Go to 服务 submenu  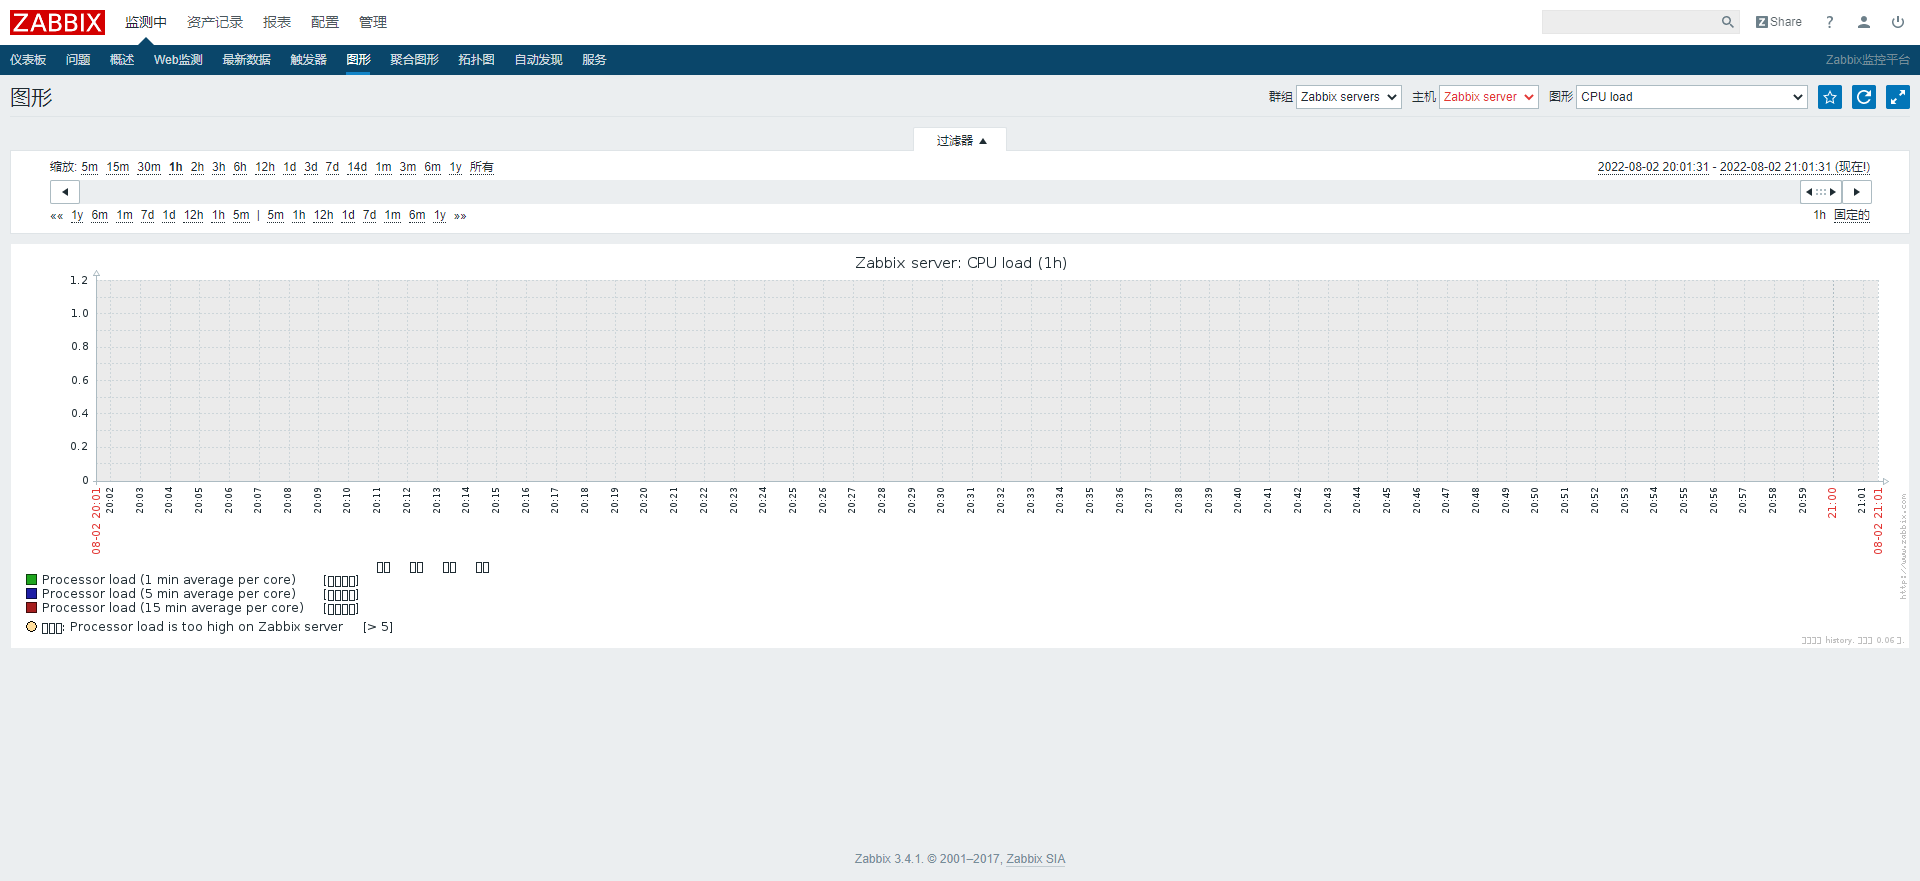594,60
